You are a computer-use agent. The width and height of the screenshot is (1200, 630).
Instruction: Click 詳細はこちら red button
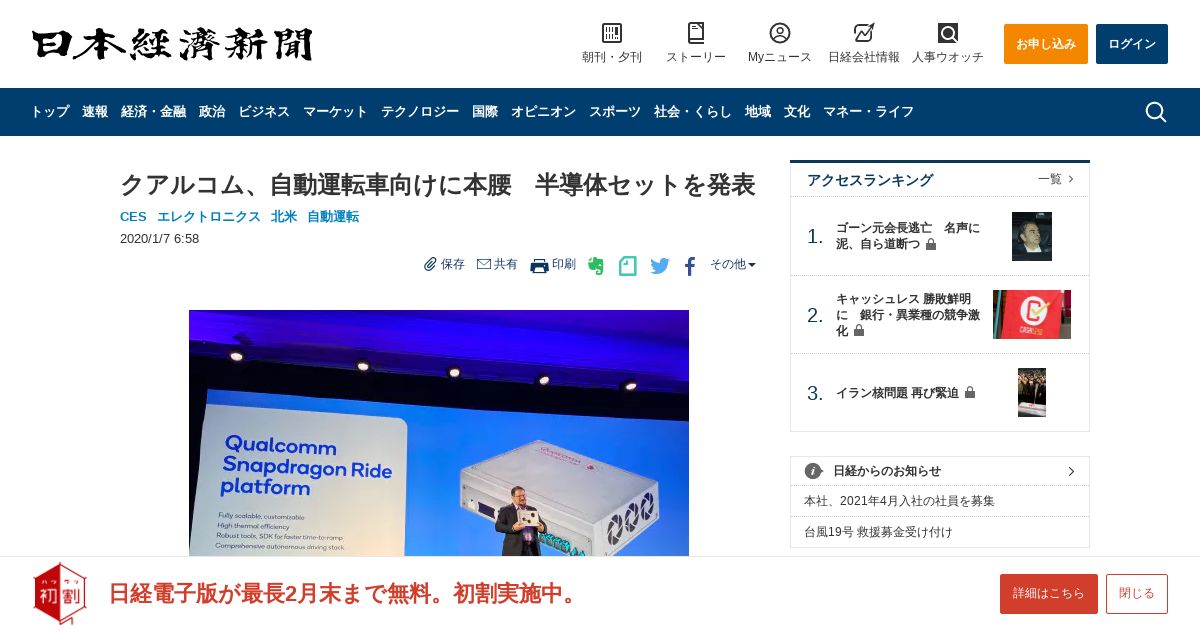(x=1049, y=594)
